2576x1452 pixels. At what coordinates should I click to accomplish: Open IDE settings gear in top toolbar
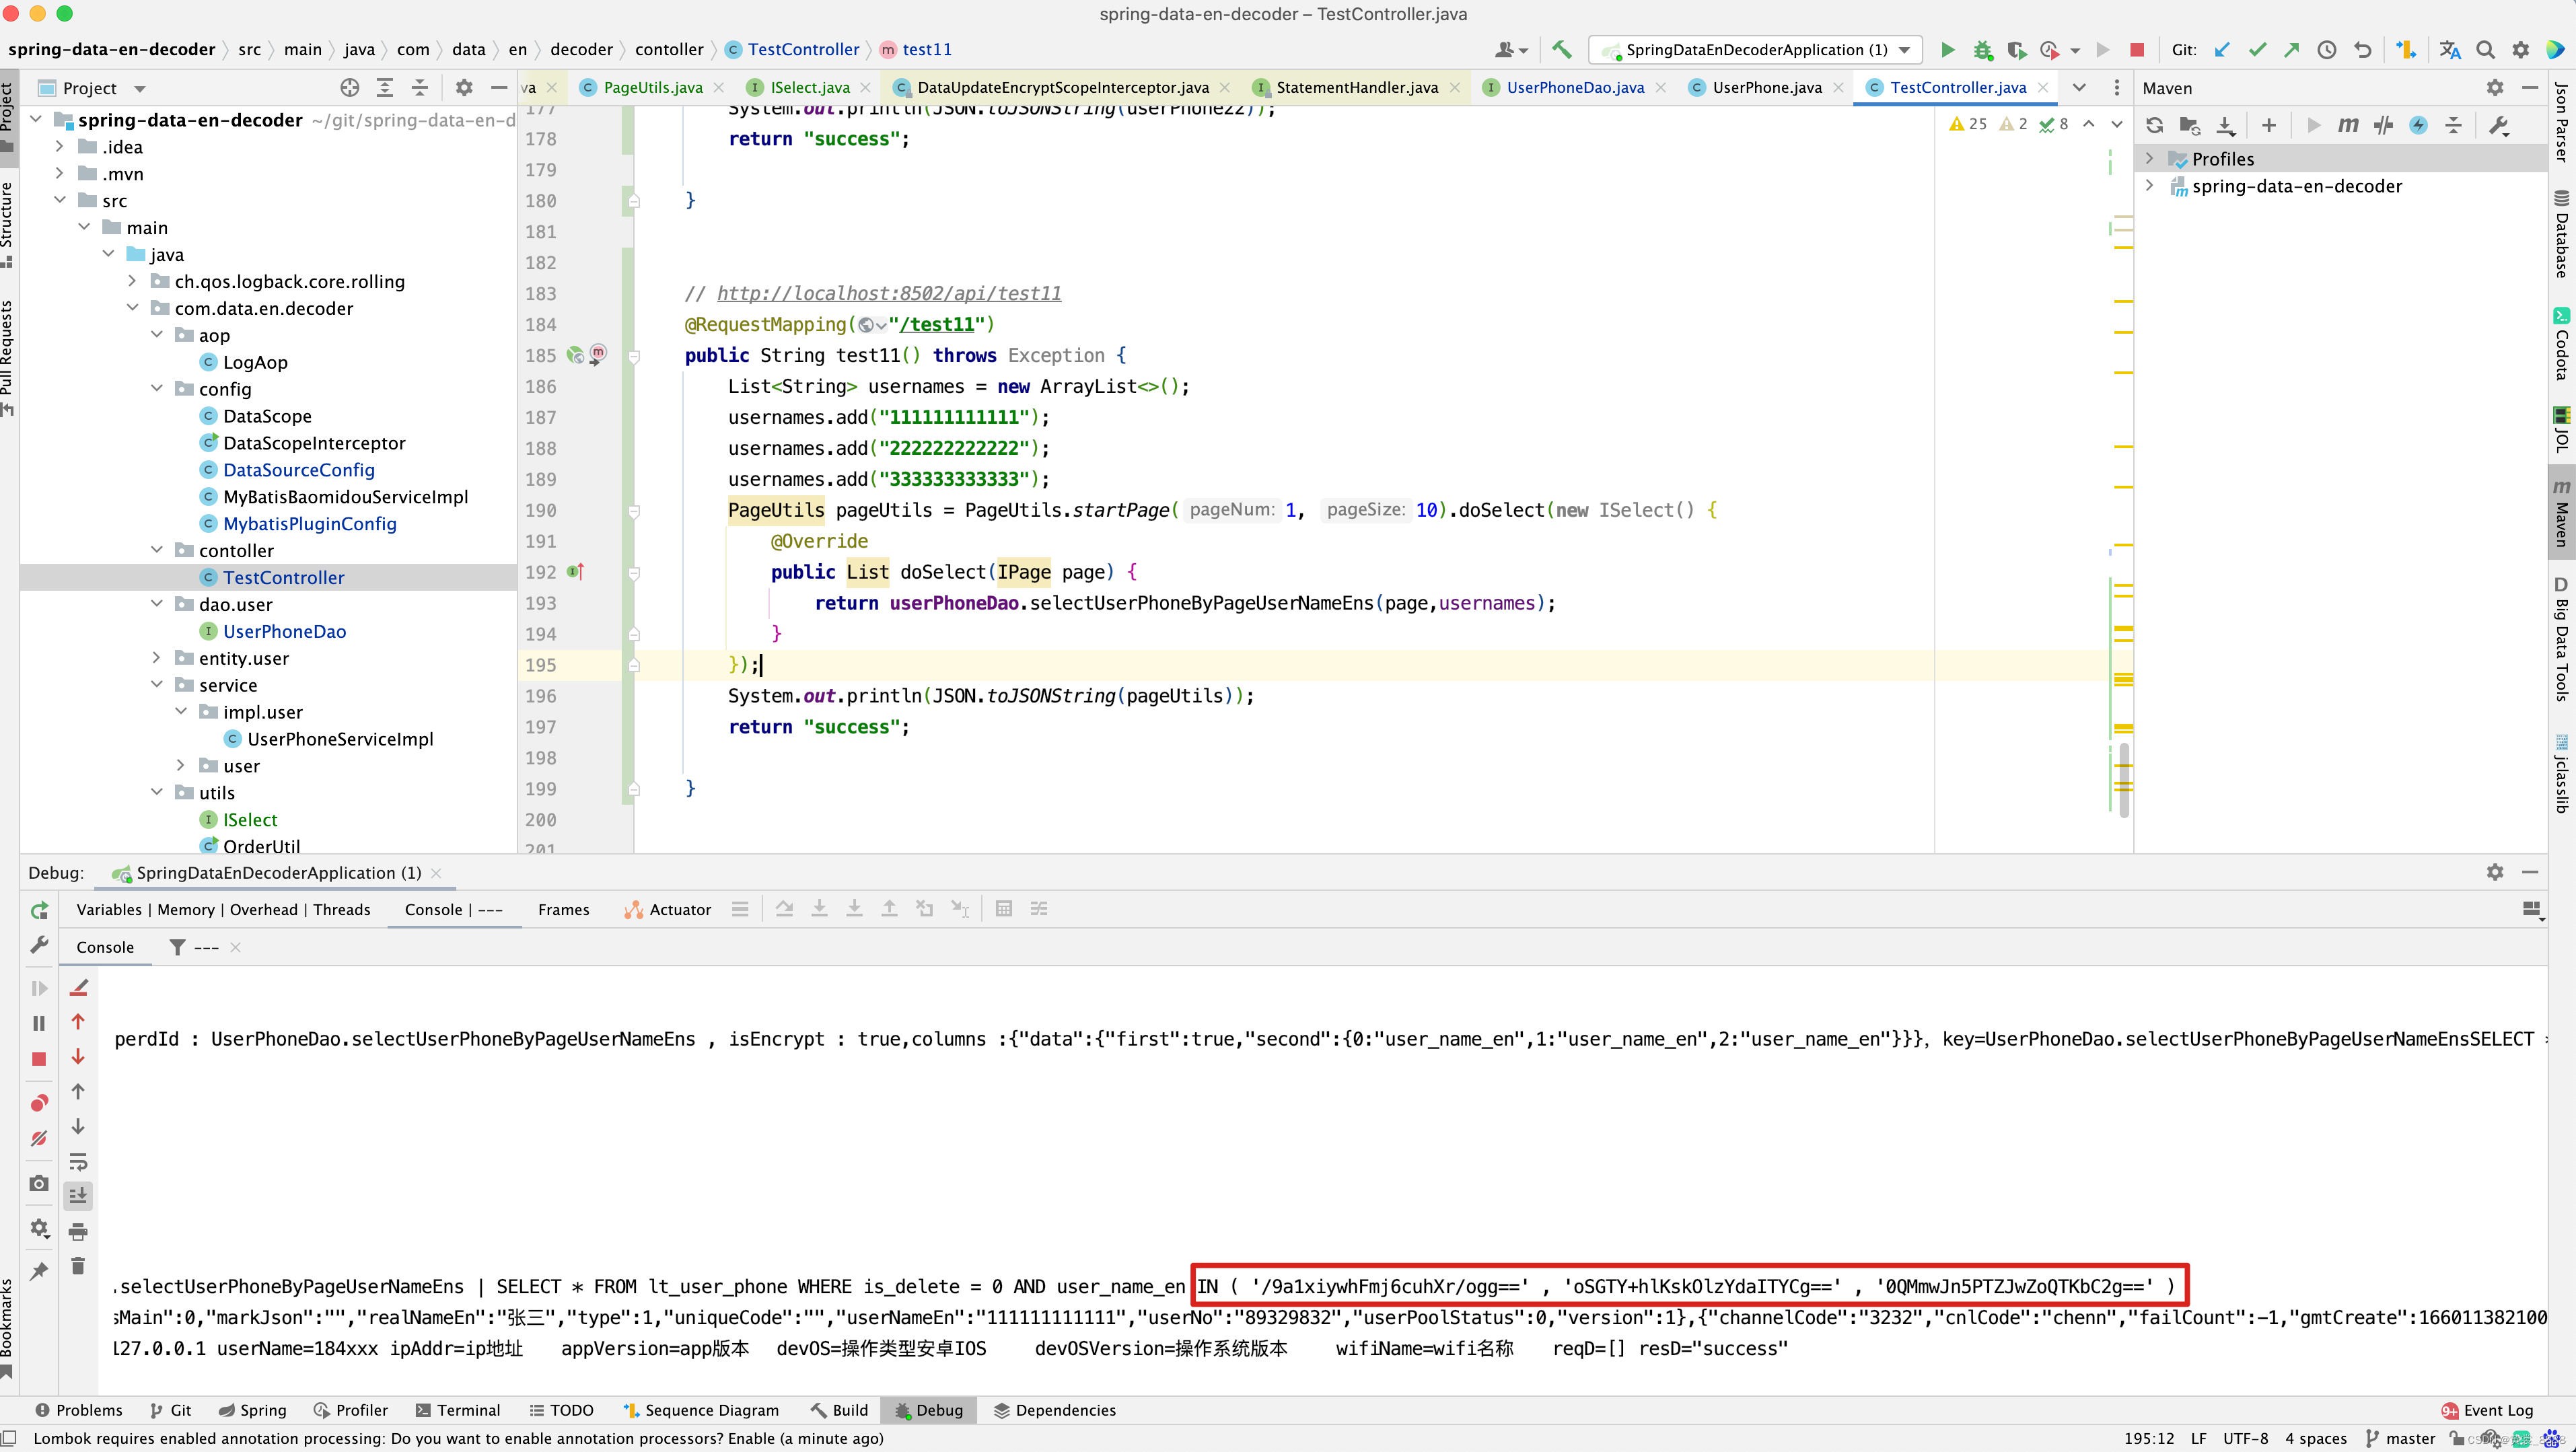point(2520,49)
